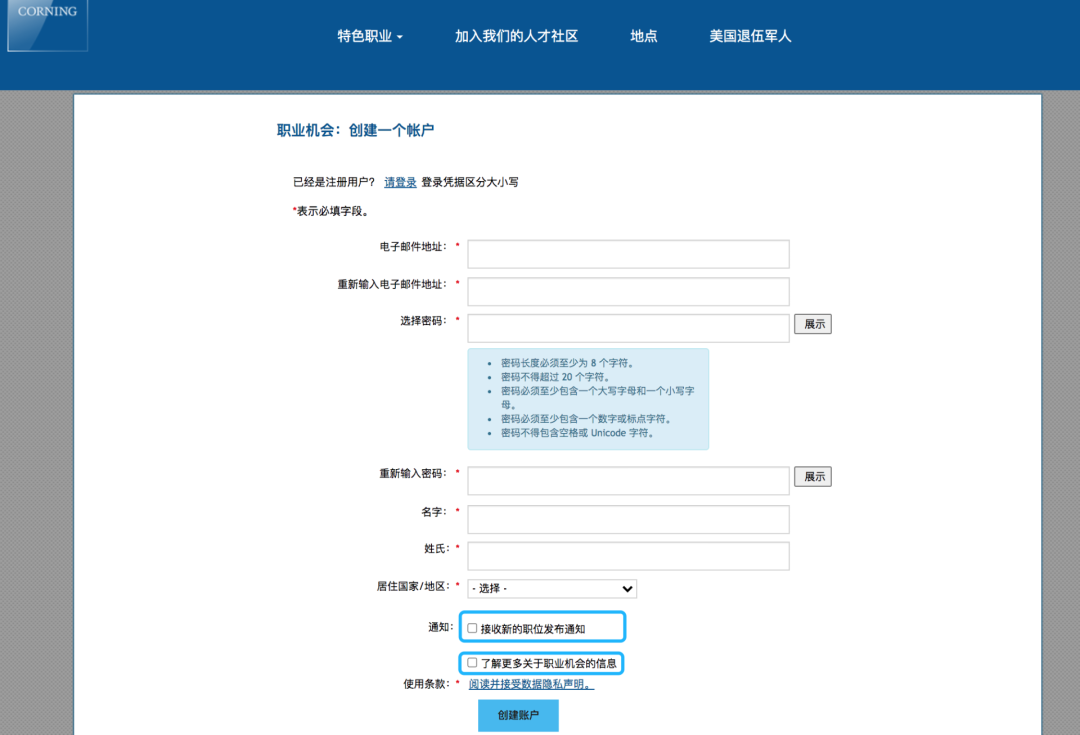Open the 居住国家/地区 dropdown

coord(552,588)
